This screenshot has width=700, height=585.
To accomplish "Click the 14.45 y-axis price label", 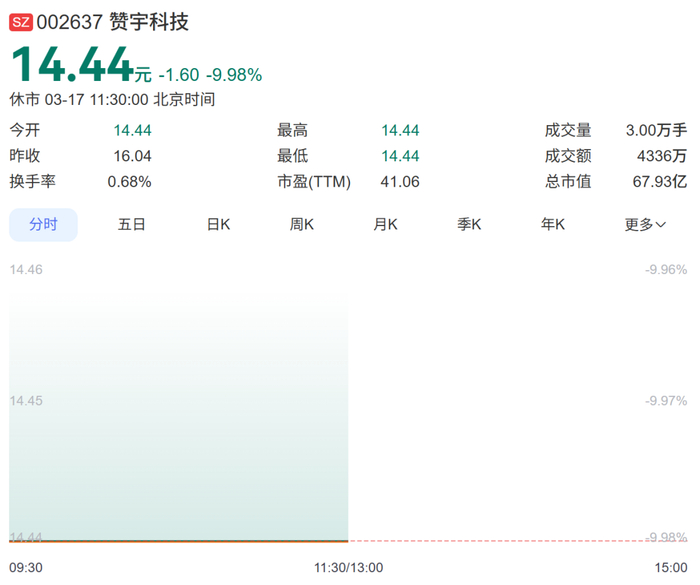I will [x=26, y=401].
